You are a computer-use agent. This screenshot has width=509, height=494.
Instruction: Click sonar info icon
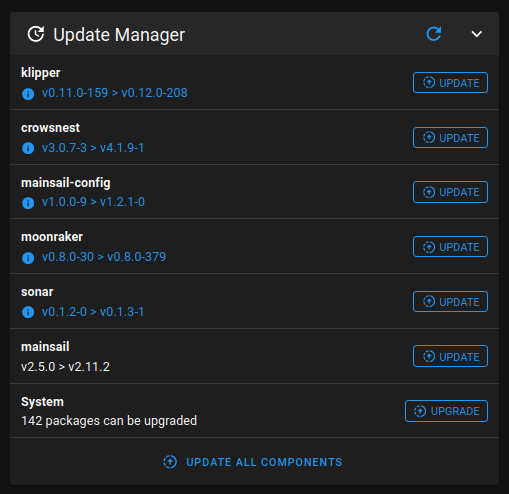28,312
